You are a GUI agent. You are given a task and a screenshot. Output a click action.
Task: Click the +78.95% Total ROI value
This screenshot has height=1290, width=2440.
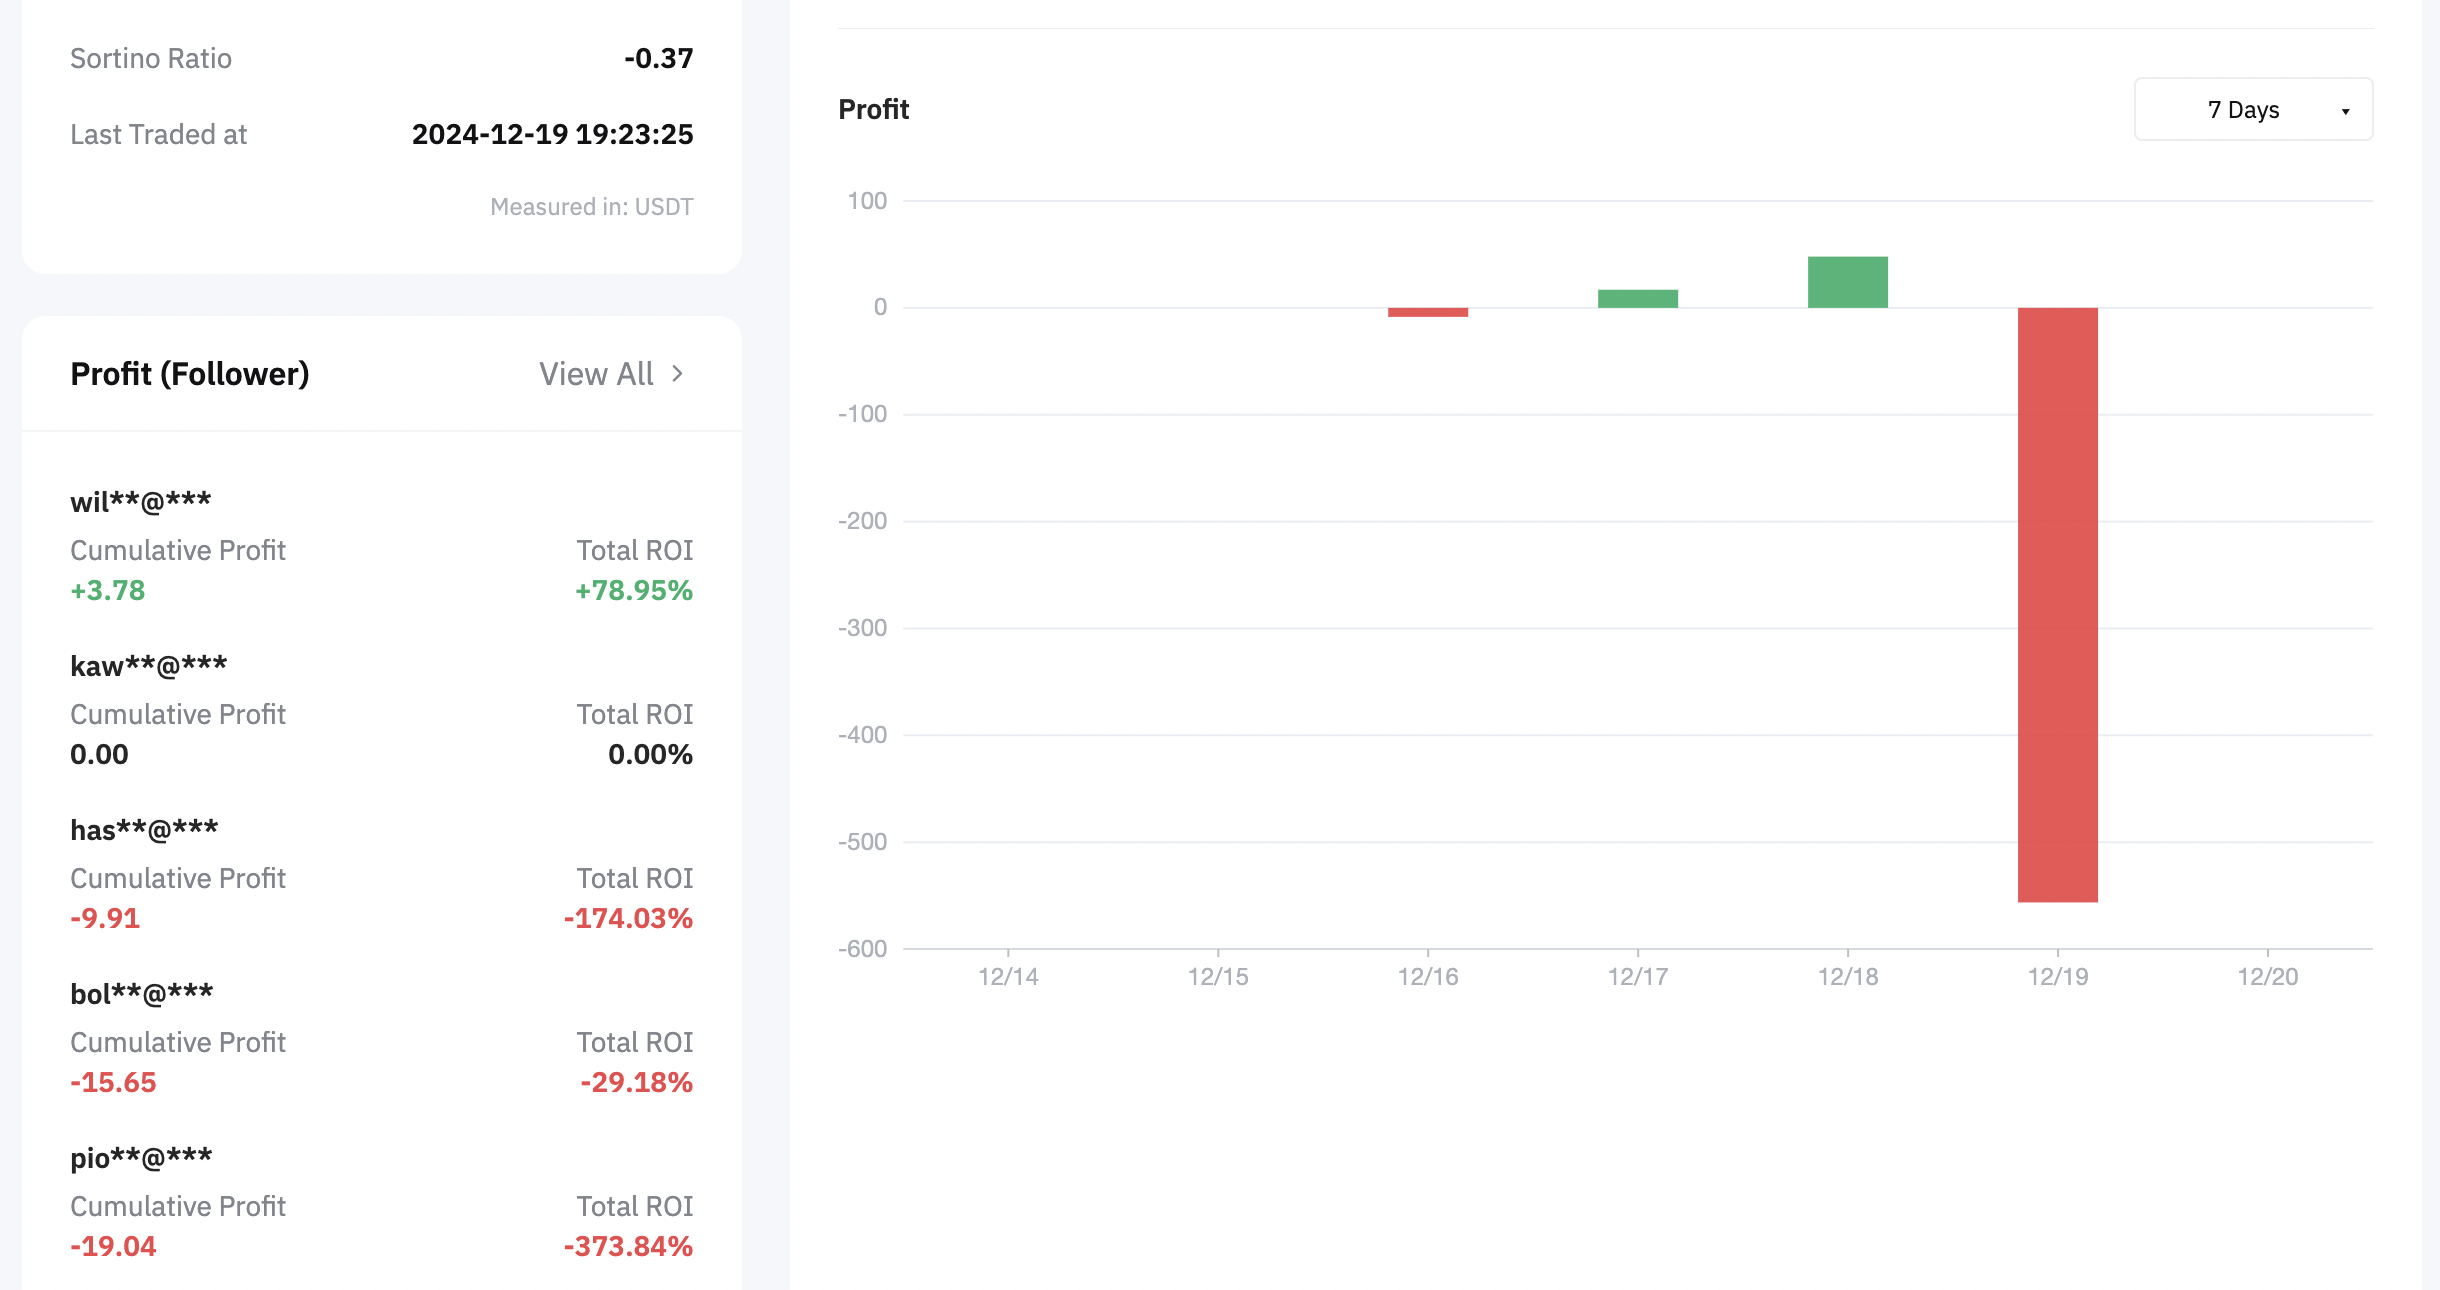point(633,590)
